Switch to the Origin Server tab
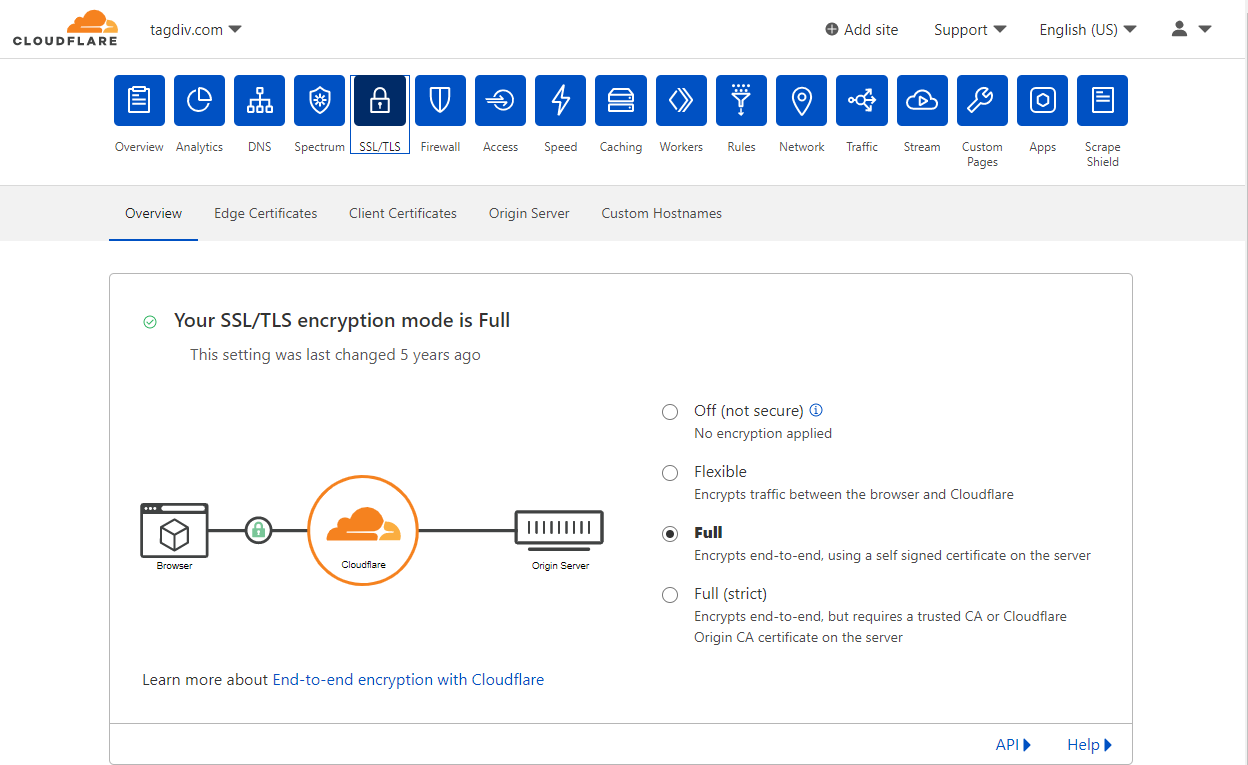1248x765 pixels. click(529, 213)
